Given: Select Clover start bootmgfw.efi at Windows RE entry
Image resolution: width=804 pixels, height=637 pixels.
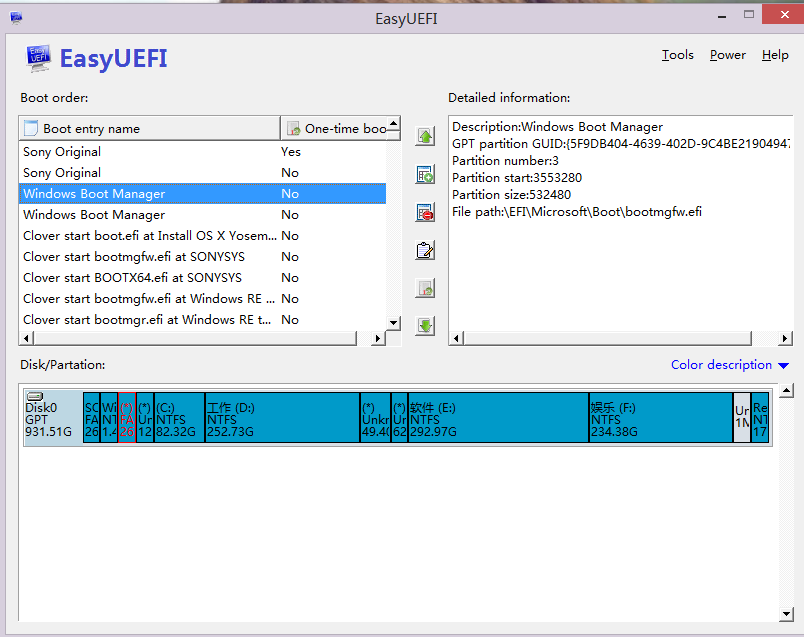Looking at the screenshot, I should click(203, 299).
